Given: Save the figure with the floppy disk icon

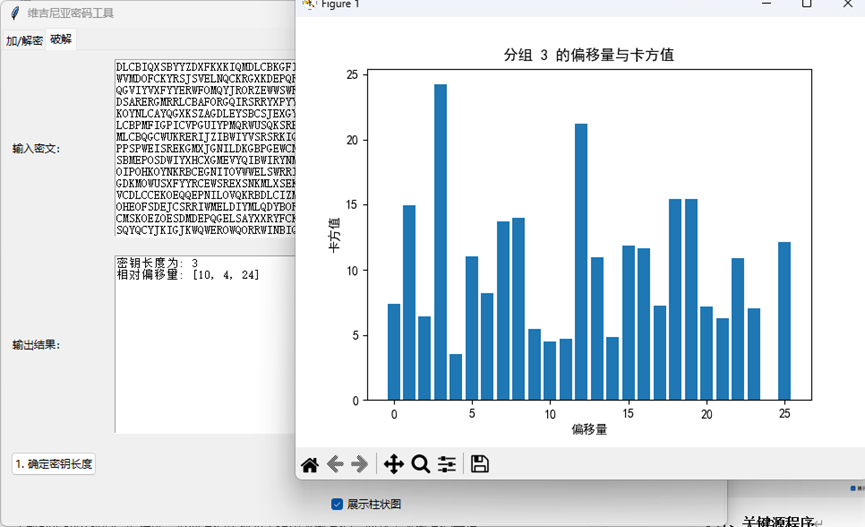Looking at the screenshot, I should [479, 465].
